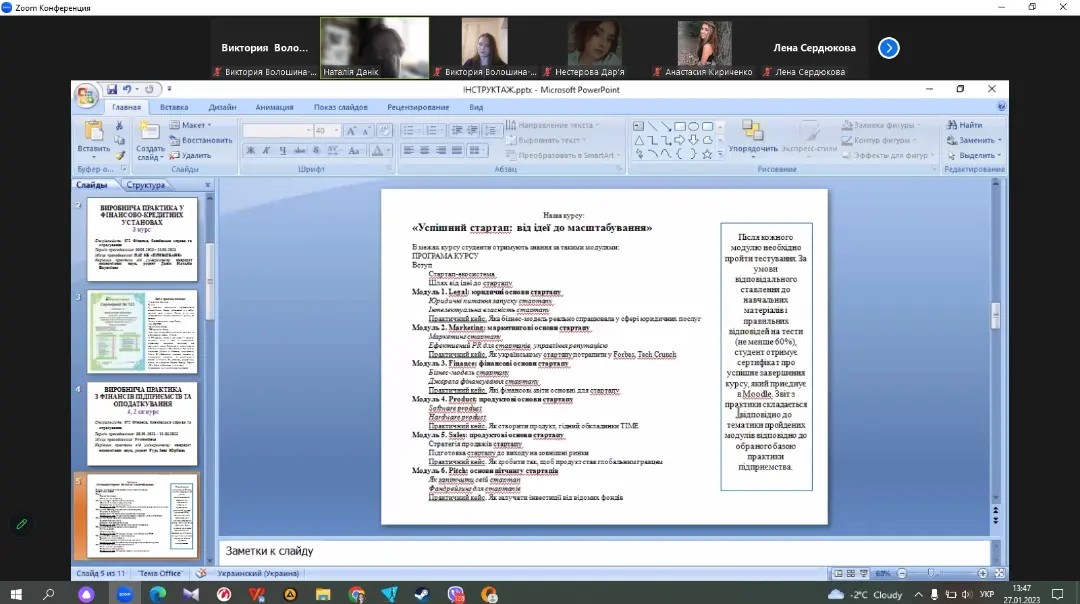
Task: Show more Zoom participants with arrow button
Action: 888,47
